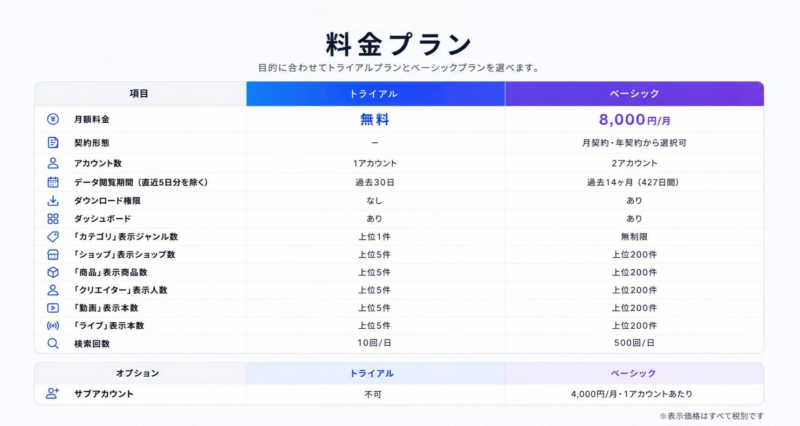
Task: Click the サブアカウント row label
Action: click(x=104, y=394)
